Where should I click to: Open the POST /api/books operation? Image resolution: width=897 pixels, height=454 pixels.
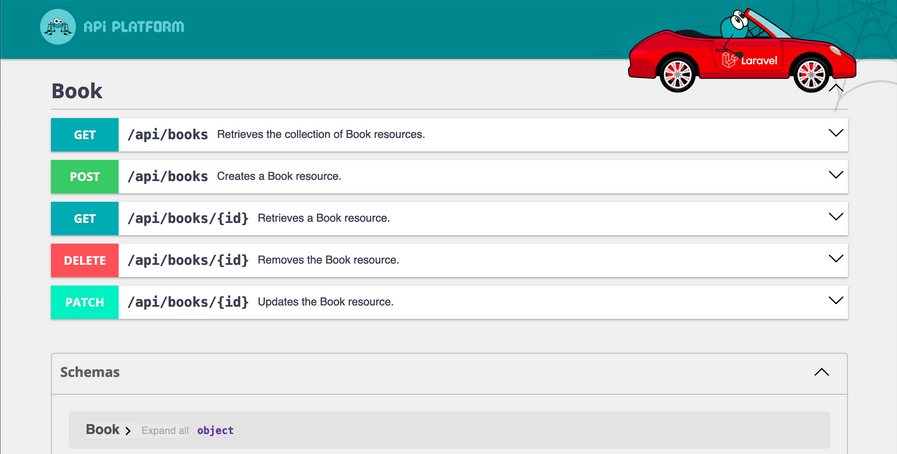tap(449, 177)
